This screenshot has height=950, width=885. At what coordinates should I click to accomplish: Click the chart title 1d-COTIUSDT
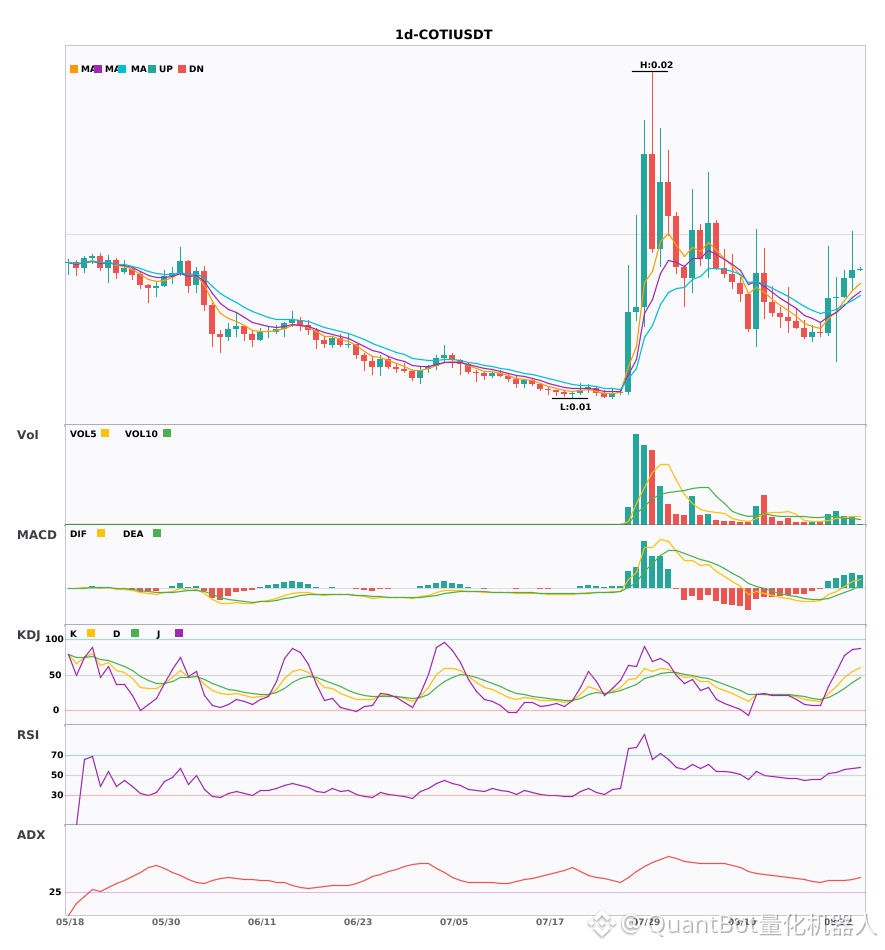tap(443, 35)
